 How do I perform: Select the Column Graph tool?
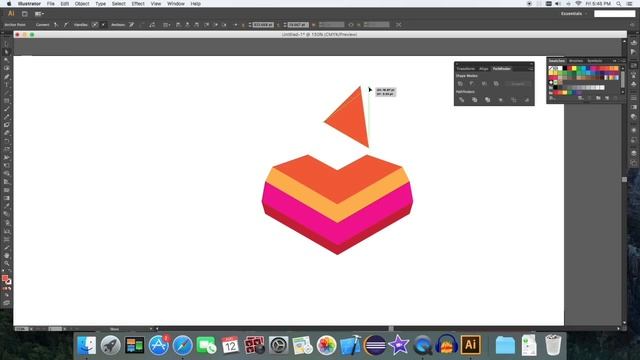coord(7,231)
